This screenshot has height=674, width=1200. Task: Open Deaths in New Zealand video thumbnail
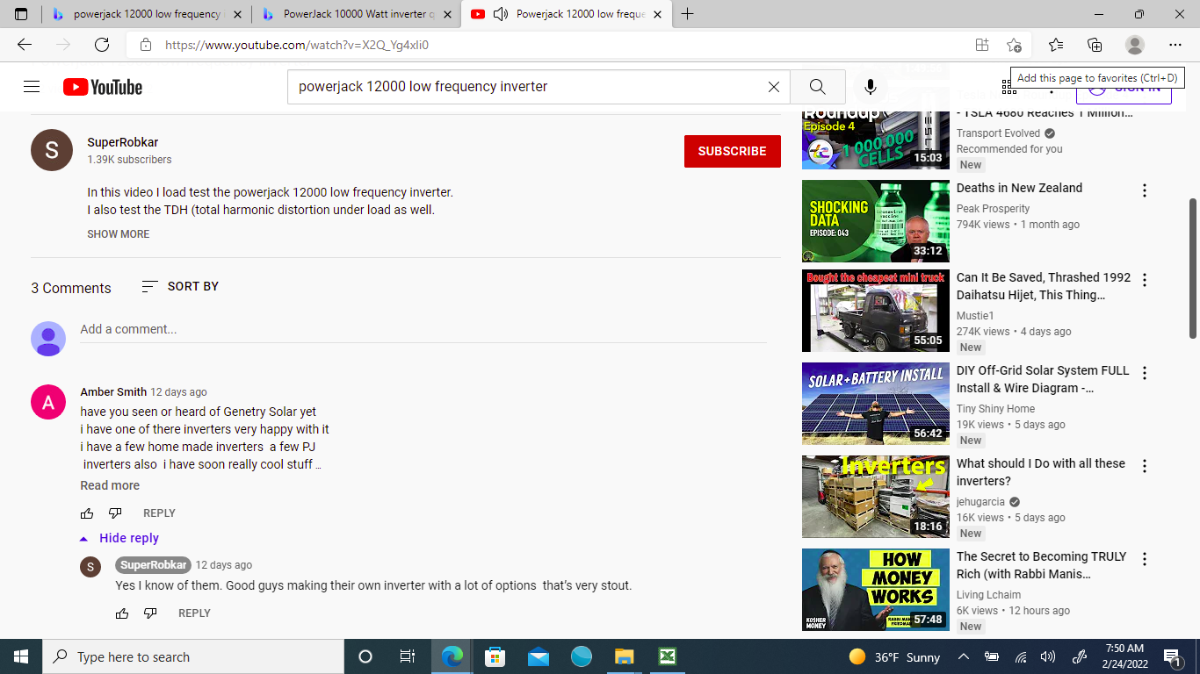click(875, 221)
